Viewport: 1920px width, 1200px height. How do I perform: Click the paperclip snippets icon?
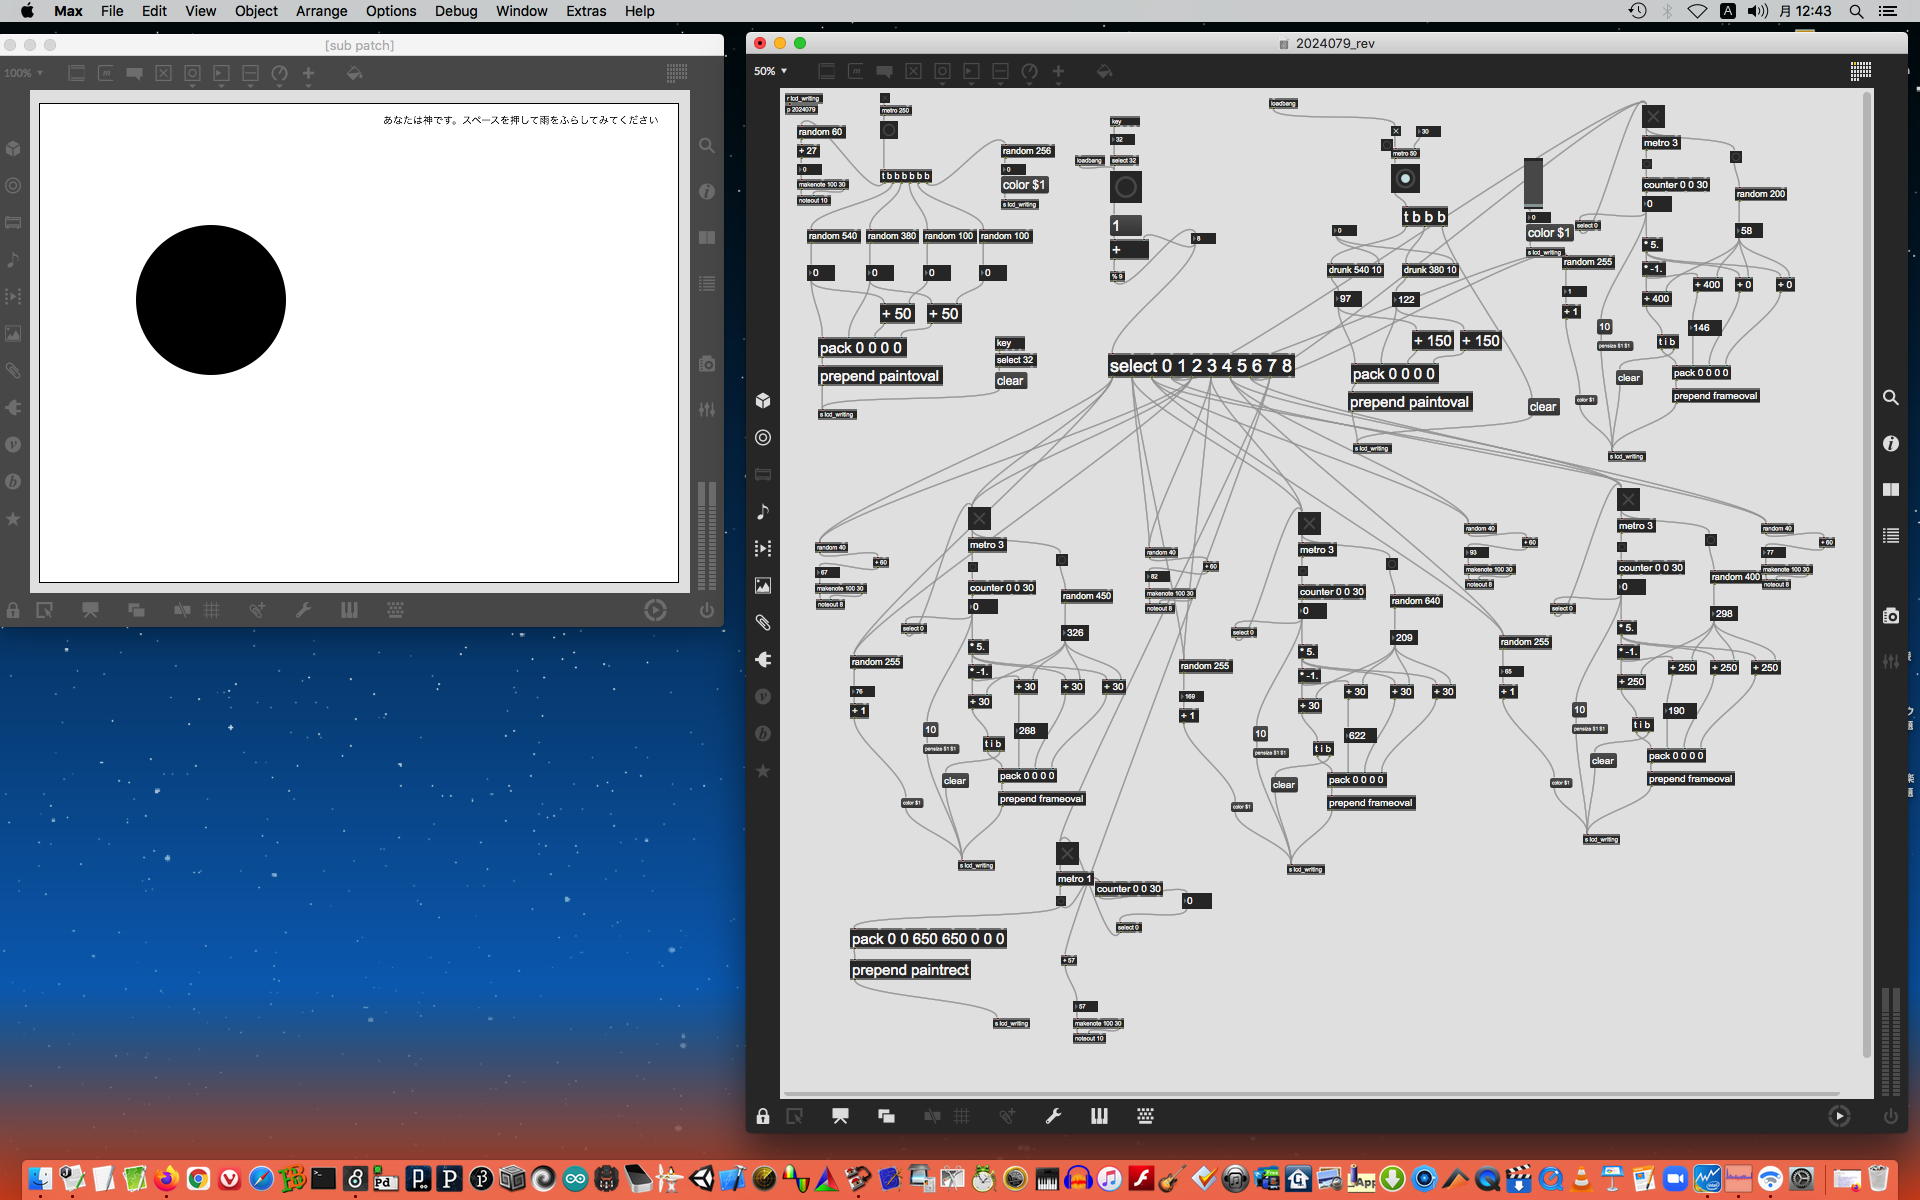763,622
